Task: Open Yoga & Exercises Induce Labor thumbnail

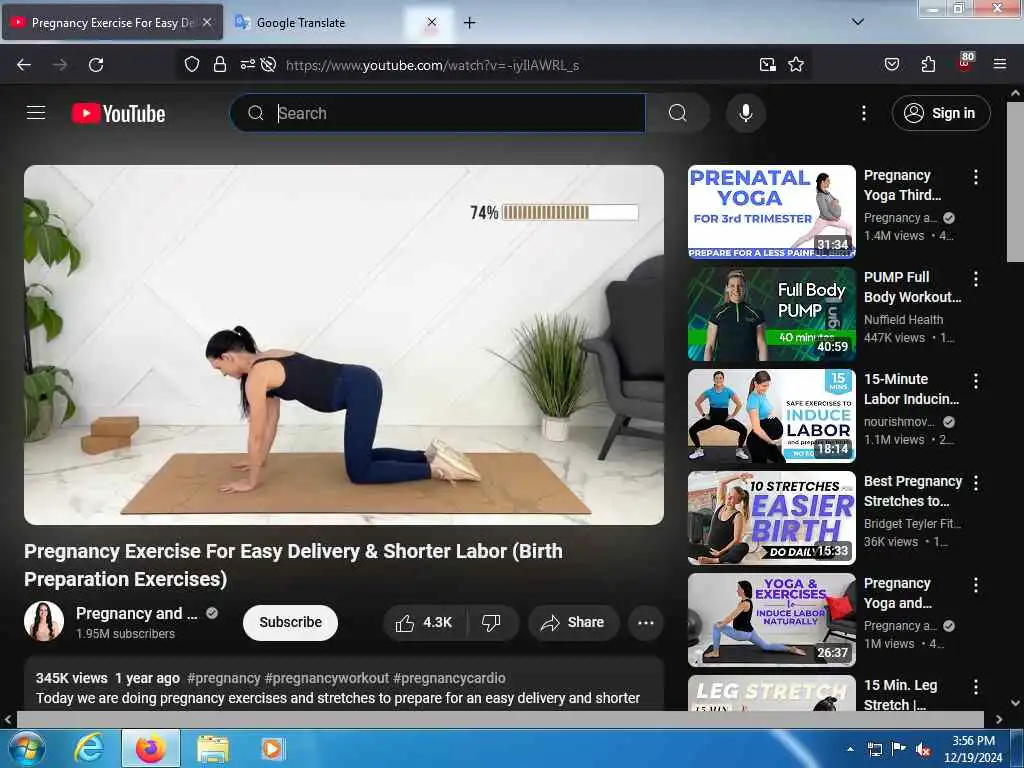Action: click(x=771, y=620)
